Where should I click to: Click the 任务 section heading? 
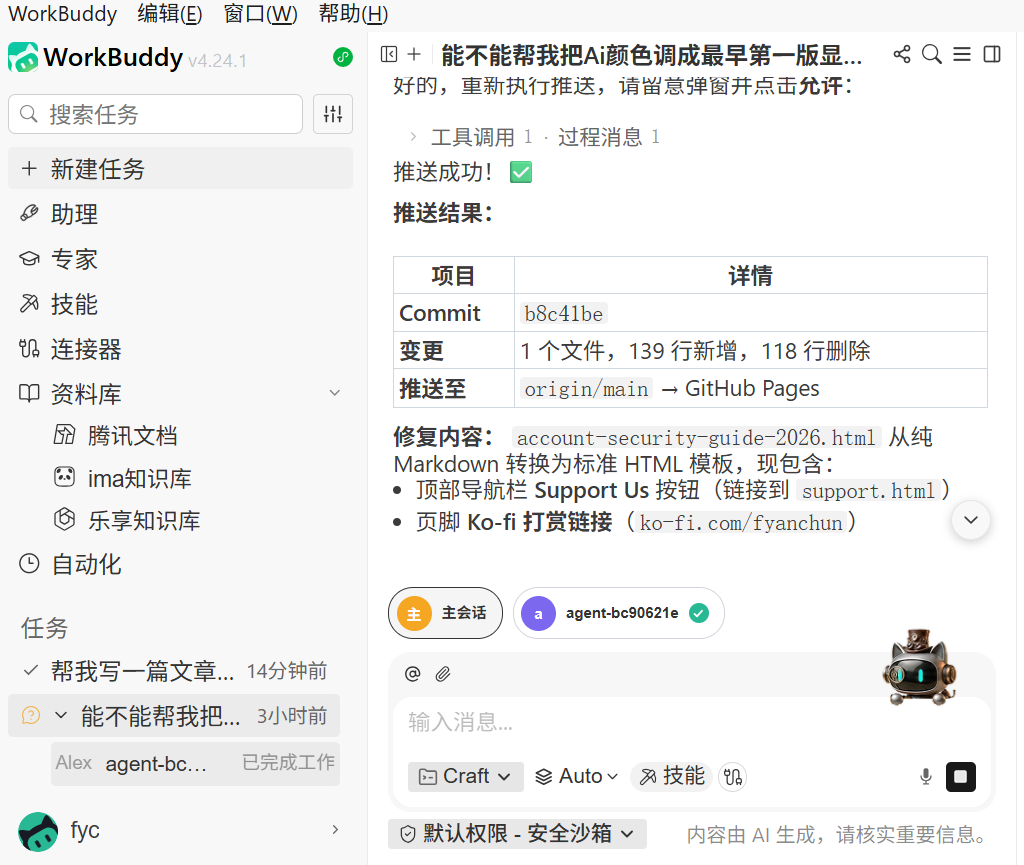(44, 628)
